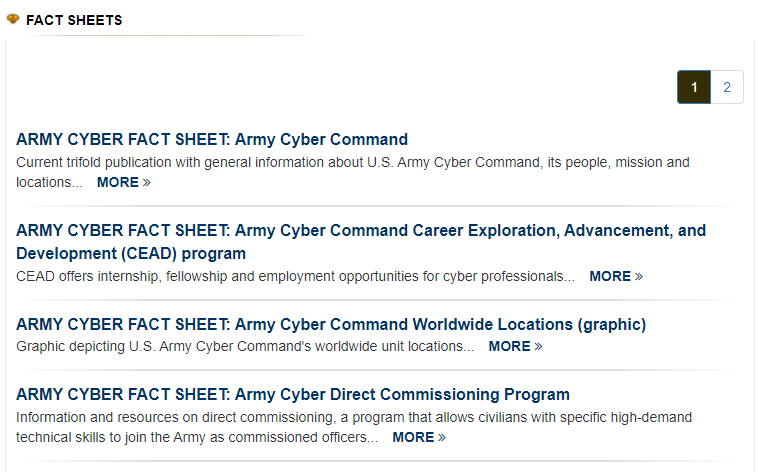Go to page 2 of fact sheets

click(x=727, y=87)
